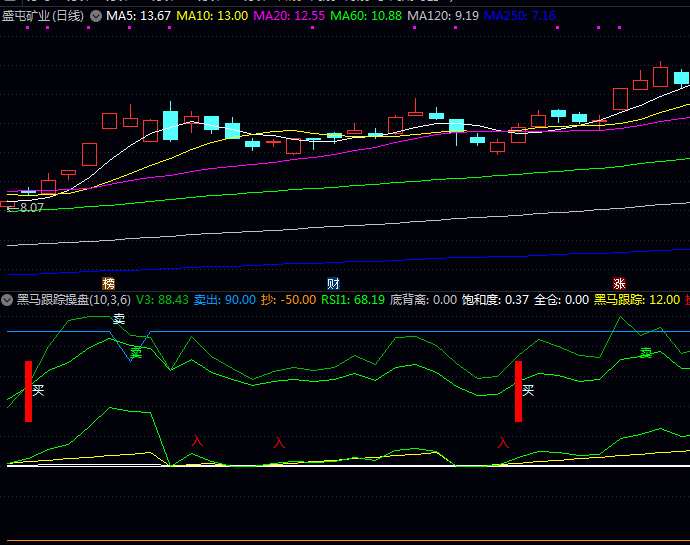Viewport: 690px width, 545px height.
Task: Expand the arrow before 黑马跟踪操盘 indicator
Action: [x=7, y=299]
